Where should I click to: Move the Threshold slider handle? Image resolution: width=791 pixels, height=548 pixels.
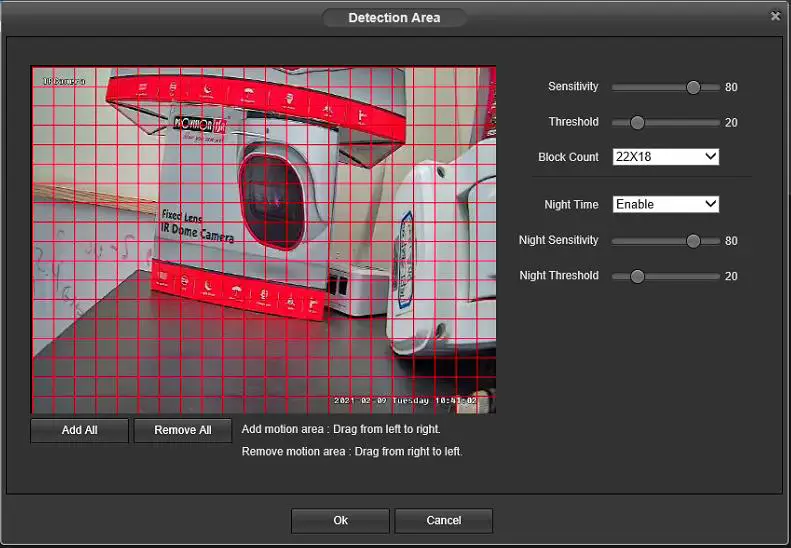point(637,123)
